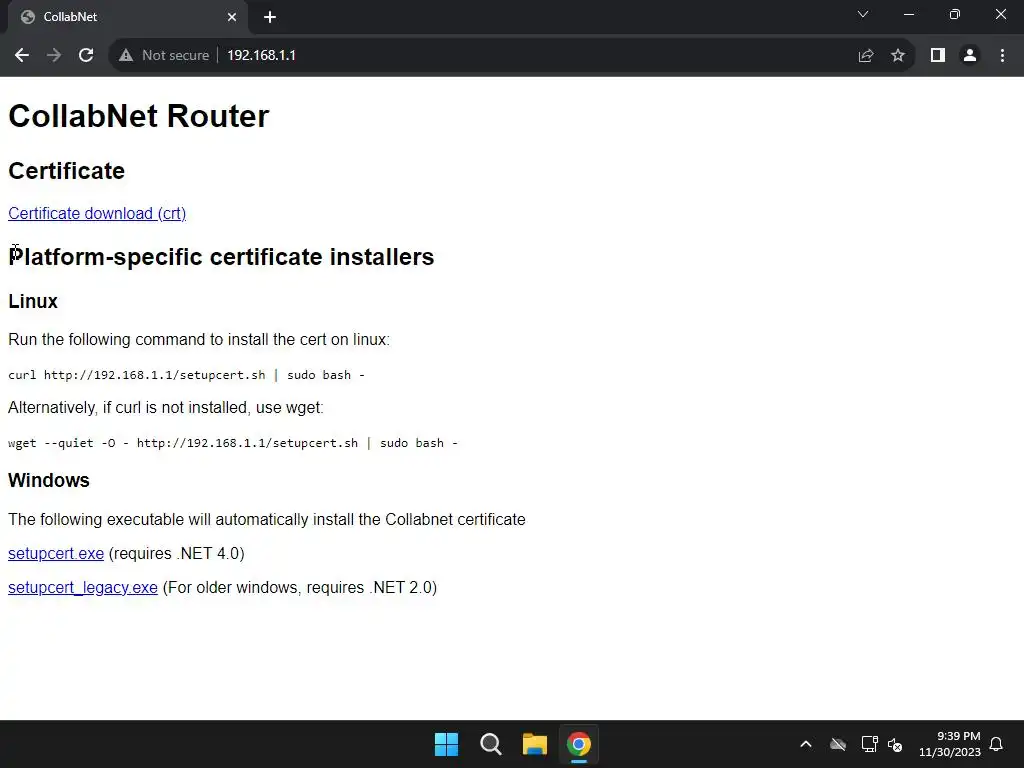Download setupcert_legacy.exe

(x=83, y=587)
